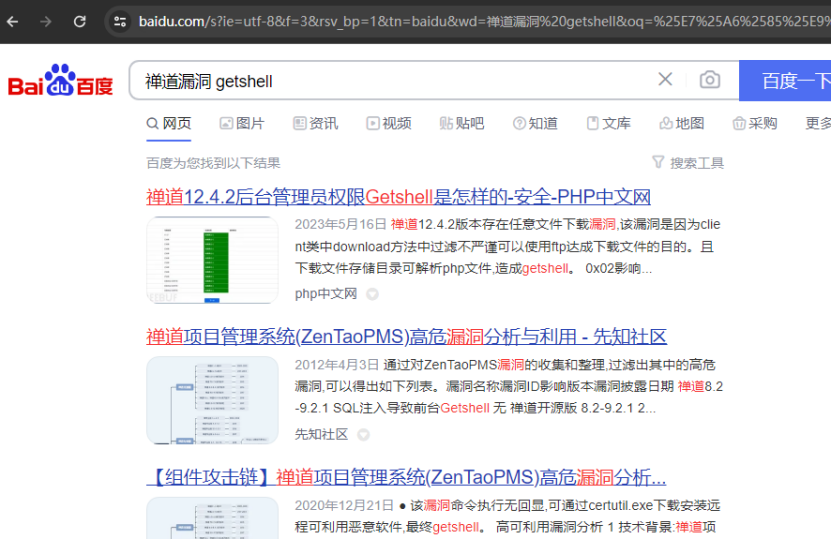This screenshot has height=540, width=831.
Task: Open result 禅道12.4.2后台管理员权限Getshell
Action: [x=399, y=197]
